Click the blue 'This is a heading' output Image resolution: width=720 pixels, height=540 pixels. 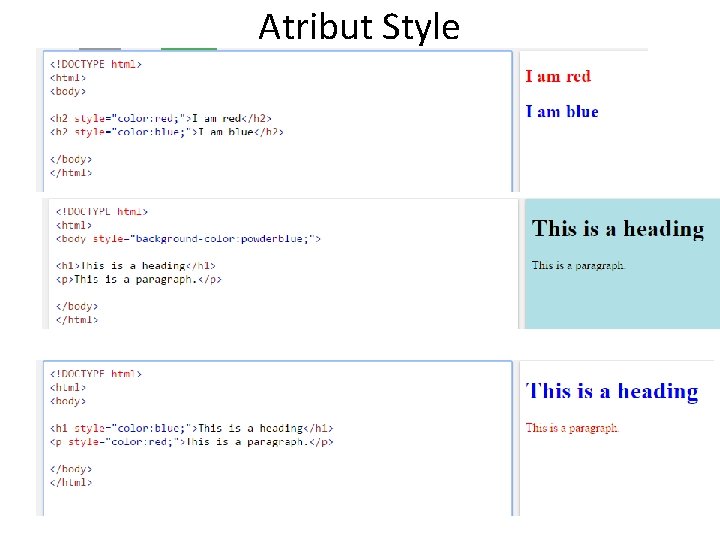tap(612, 391)
